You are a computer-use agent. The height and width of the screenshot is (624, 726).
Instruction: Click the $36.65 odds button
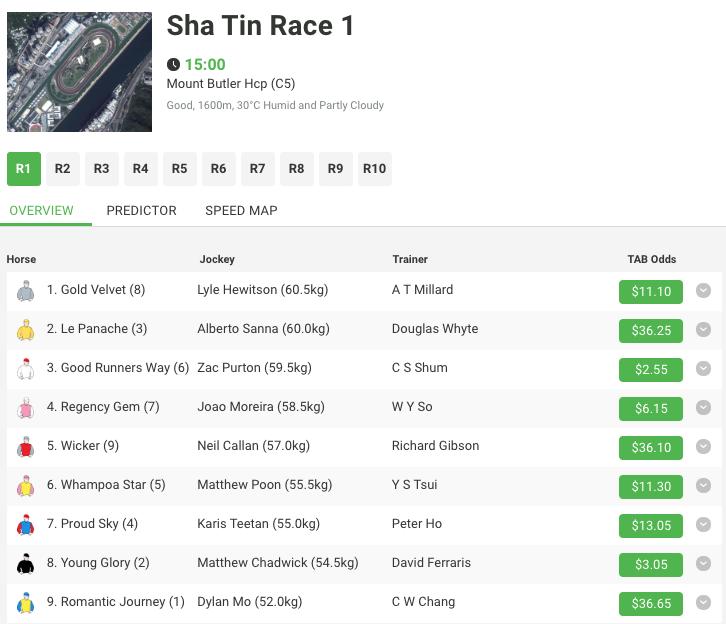coord(651,604)
